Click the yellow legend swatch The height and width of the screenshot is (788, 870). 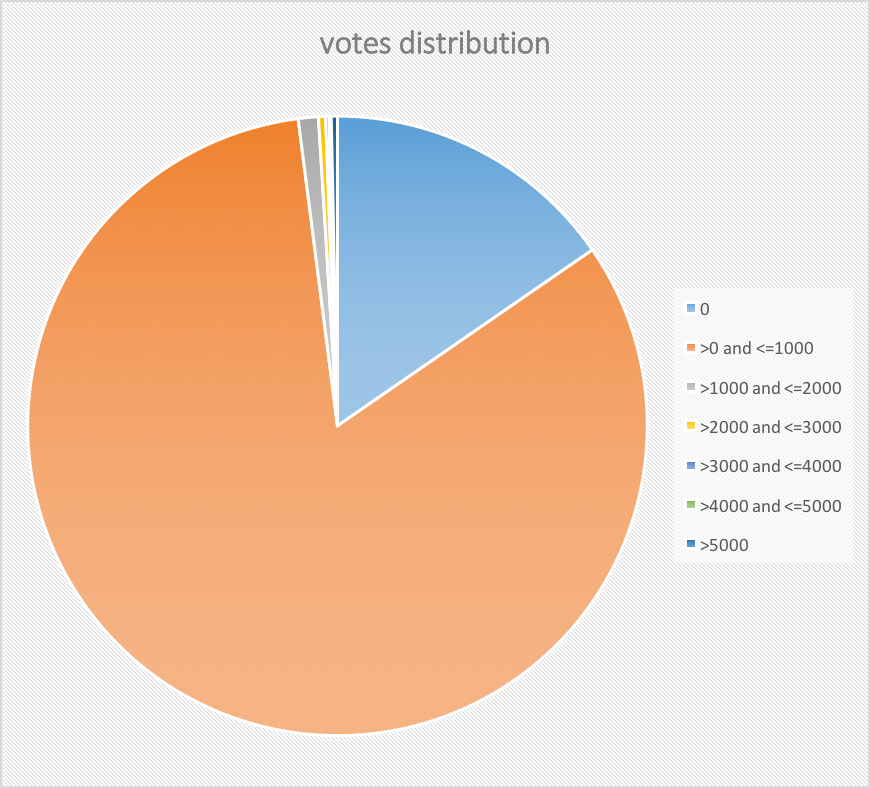[x=691, y=427]
